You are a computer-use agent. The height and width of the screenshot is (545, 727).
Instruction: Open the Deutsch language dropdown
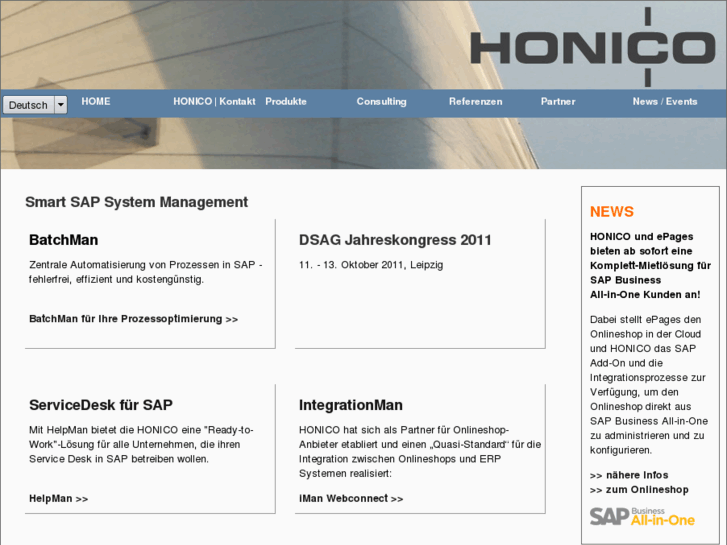pyautogui.click(x=35, y=105)
